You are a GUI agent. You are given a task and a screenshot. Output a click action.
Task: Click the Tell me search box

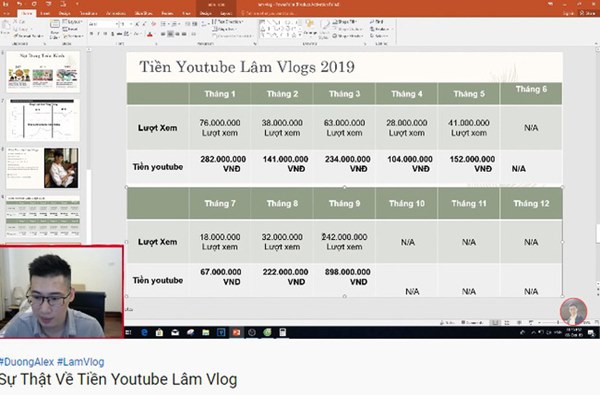tap(268, 13)
